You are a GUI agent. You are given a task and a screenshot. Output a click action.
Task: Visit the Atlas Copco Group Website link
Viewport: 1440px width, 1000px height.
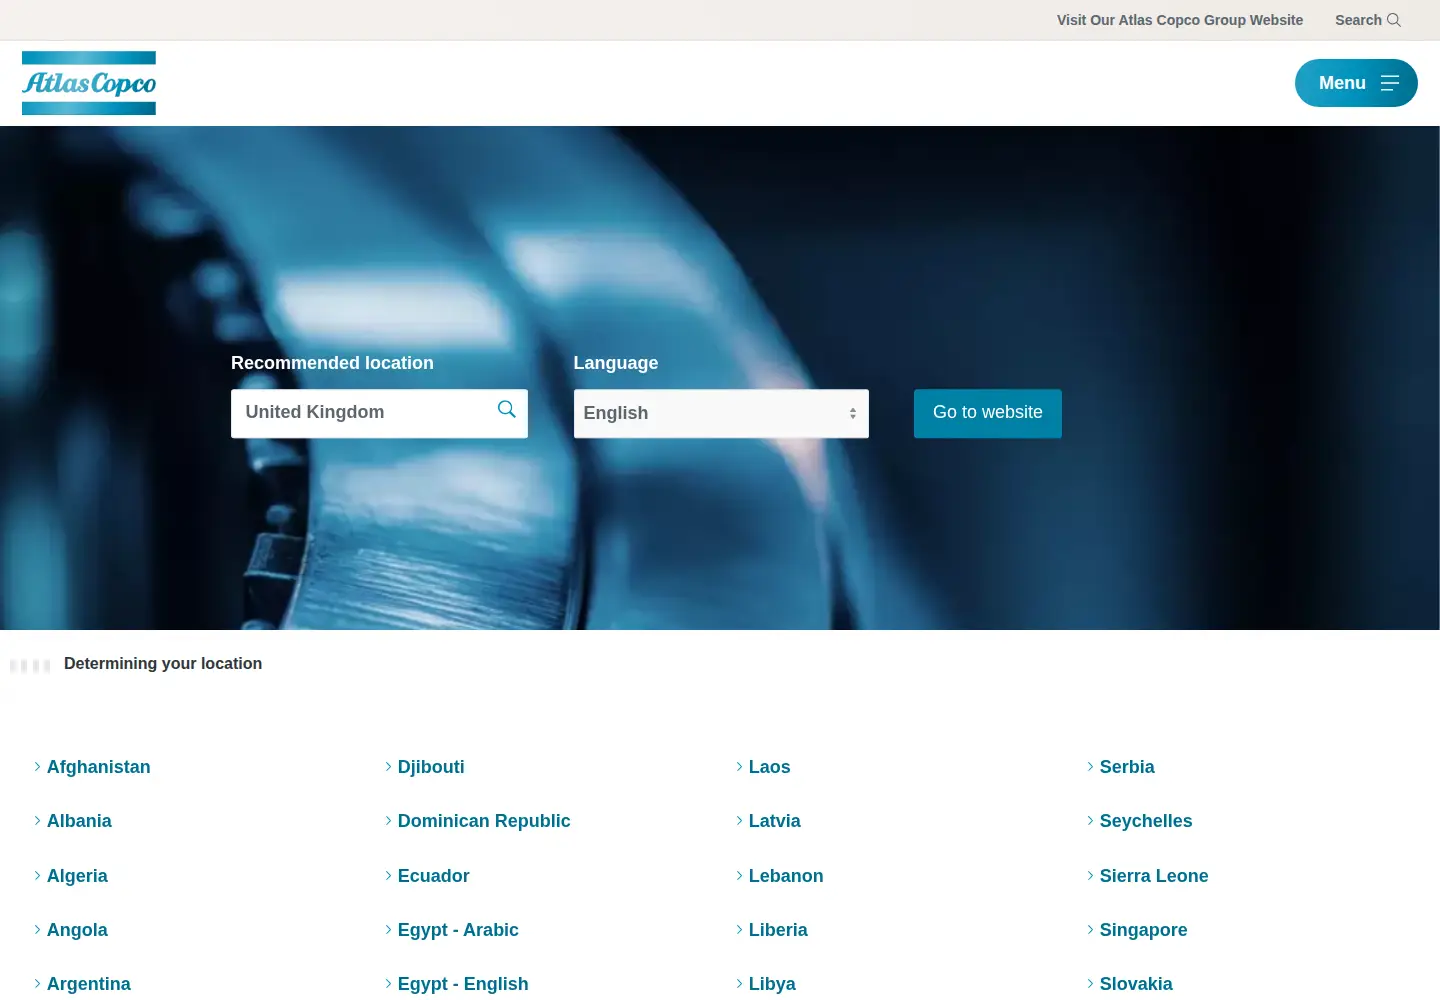[x=1180, y=20]
